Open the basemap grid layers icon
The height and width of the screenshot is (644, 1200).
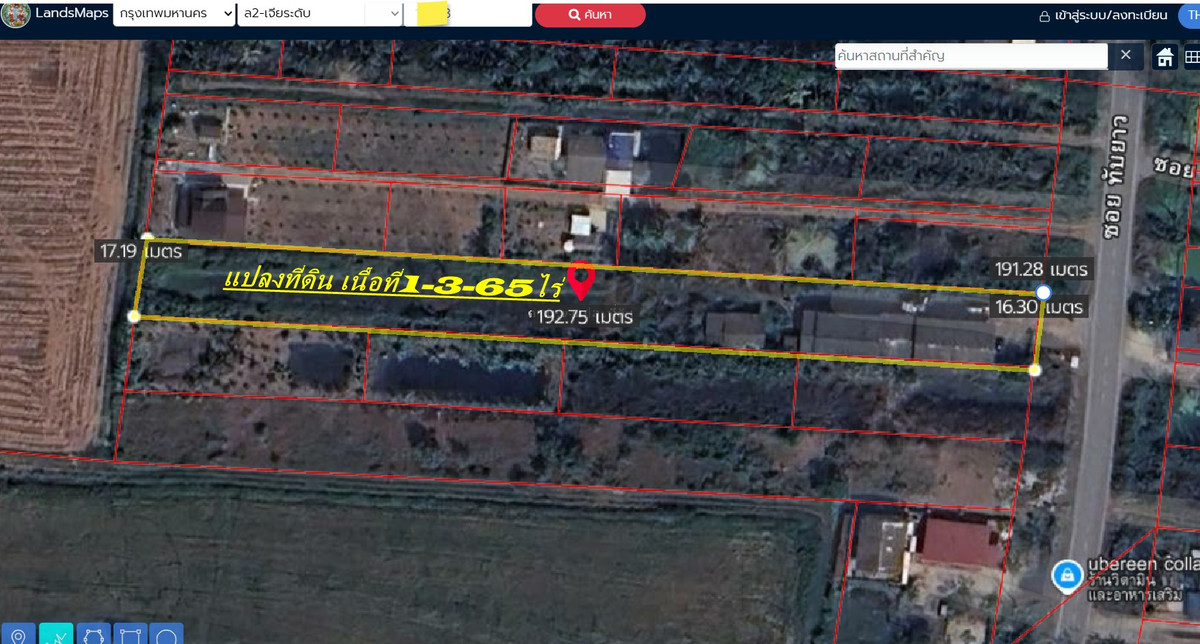click(x=1192, y=56)
